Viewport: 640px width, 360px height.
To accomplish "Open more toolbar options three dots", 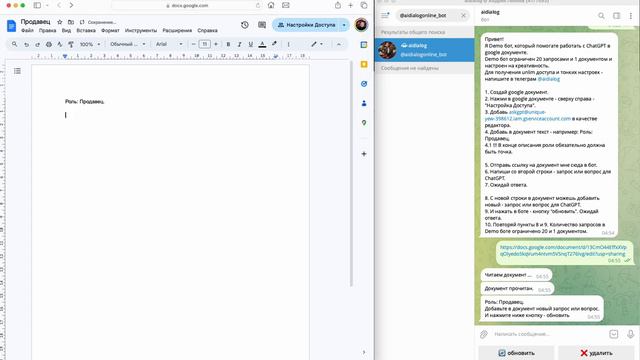I will [x=289, y=44].
